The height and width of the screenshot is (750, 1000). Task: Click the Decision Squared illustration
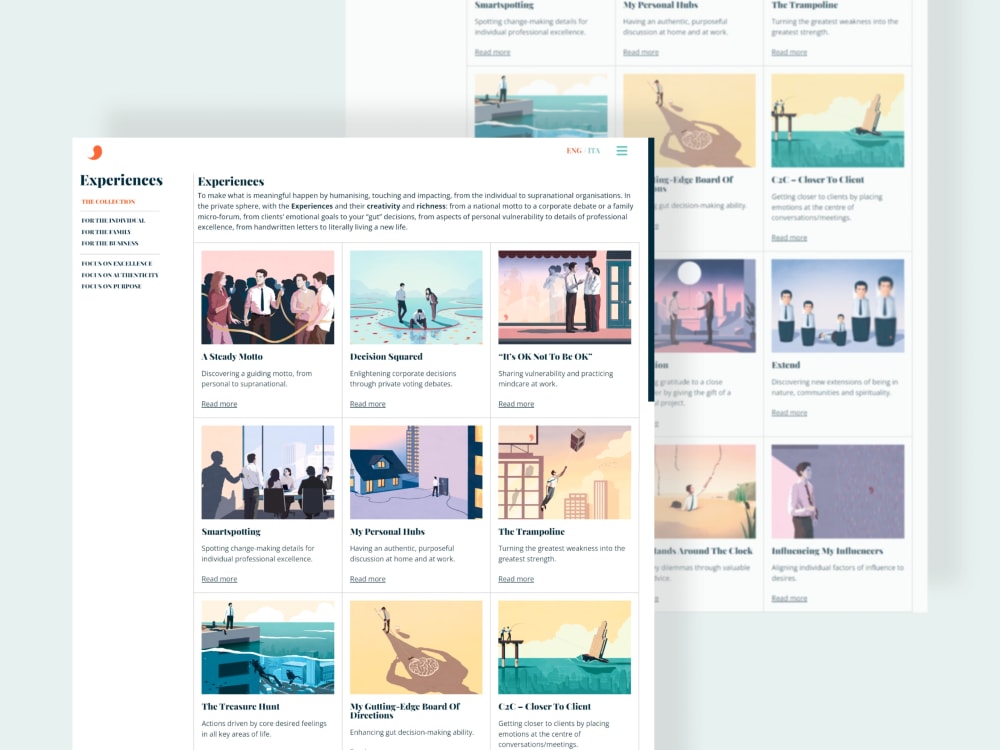coord(416,297)
